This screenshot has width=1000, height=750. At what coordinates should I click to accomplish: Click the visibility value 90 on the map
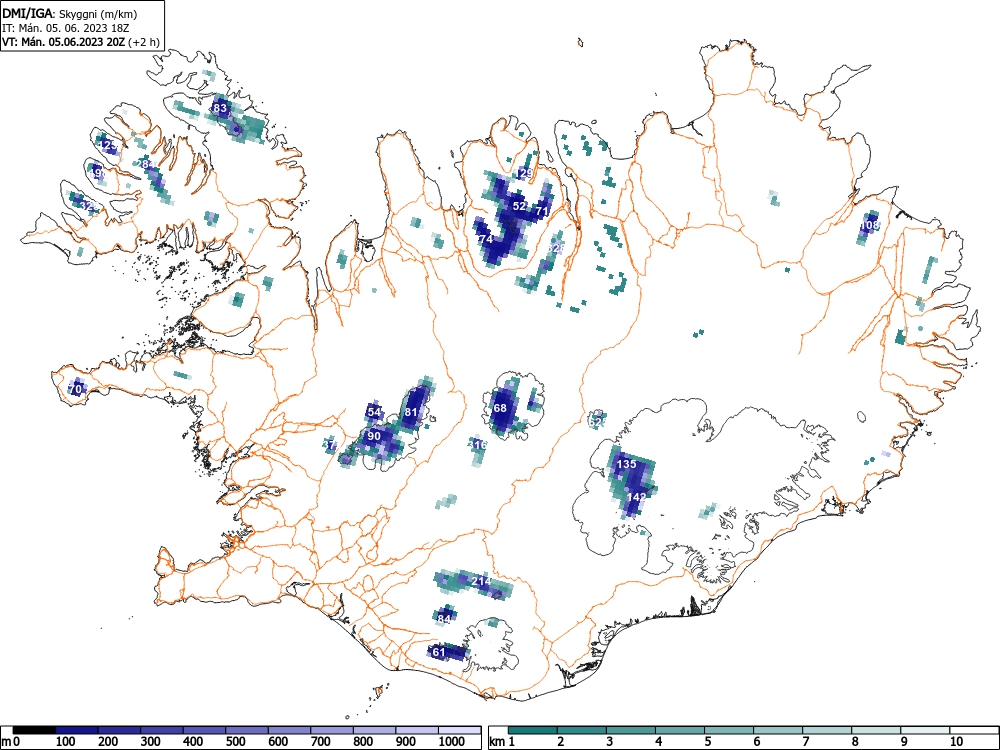(374, 436)
